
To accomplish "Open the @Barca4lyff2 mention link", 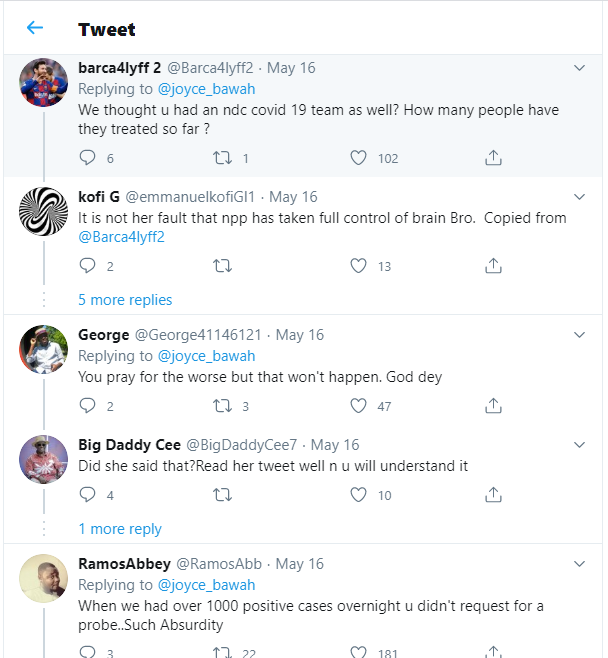I will (121, 237).
